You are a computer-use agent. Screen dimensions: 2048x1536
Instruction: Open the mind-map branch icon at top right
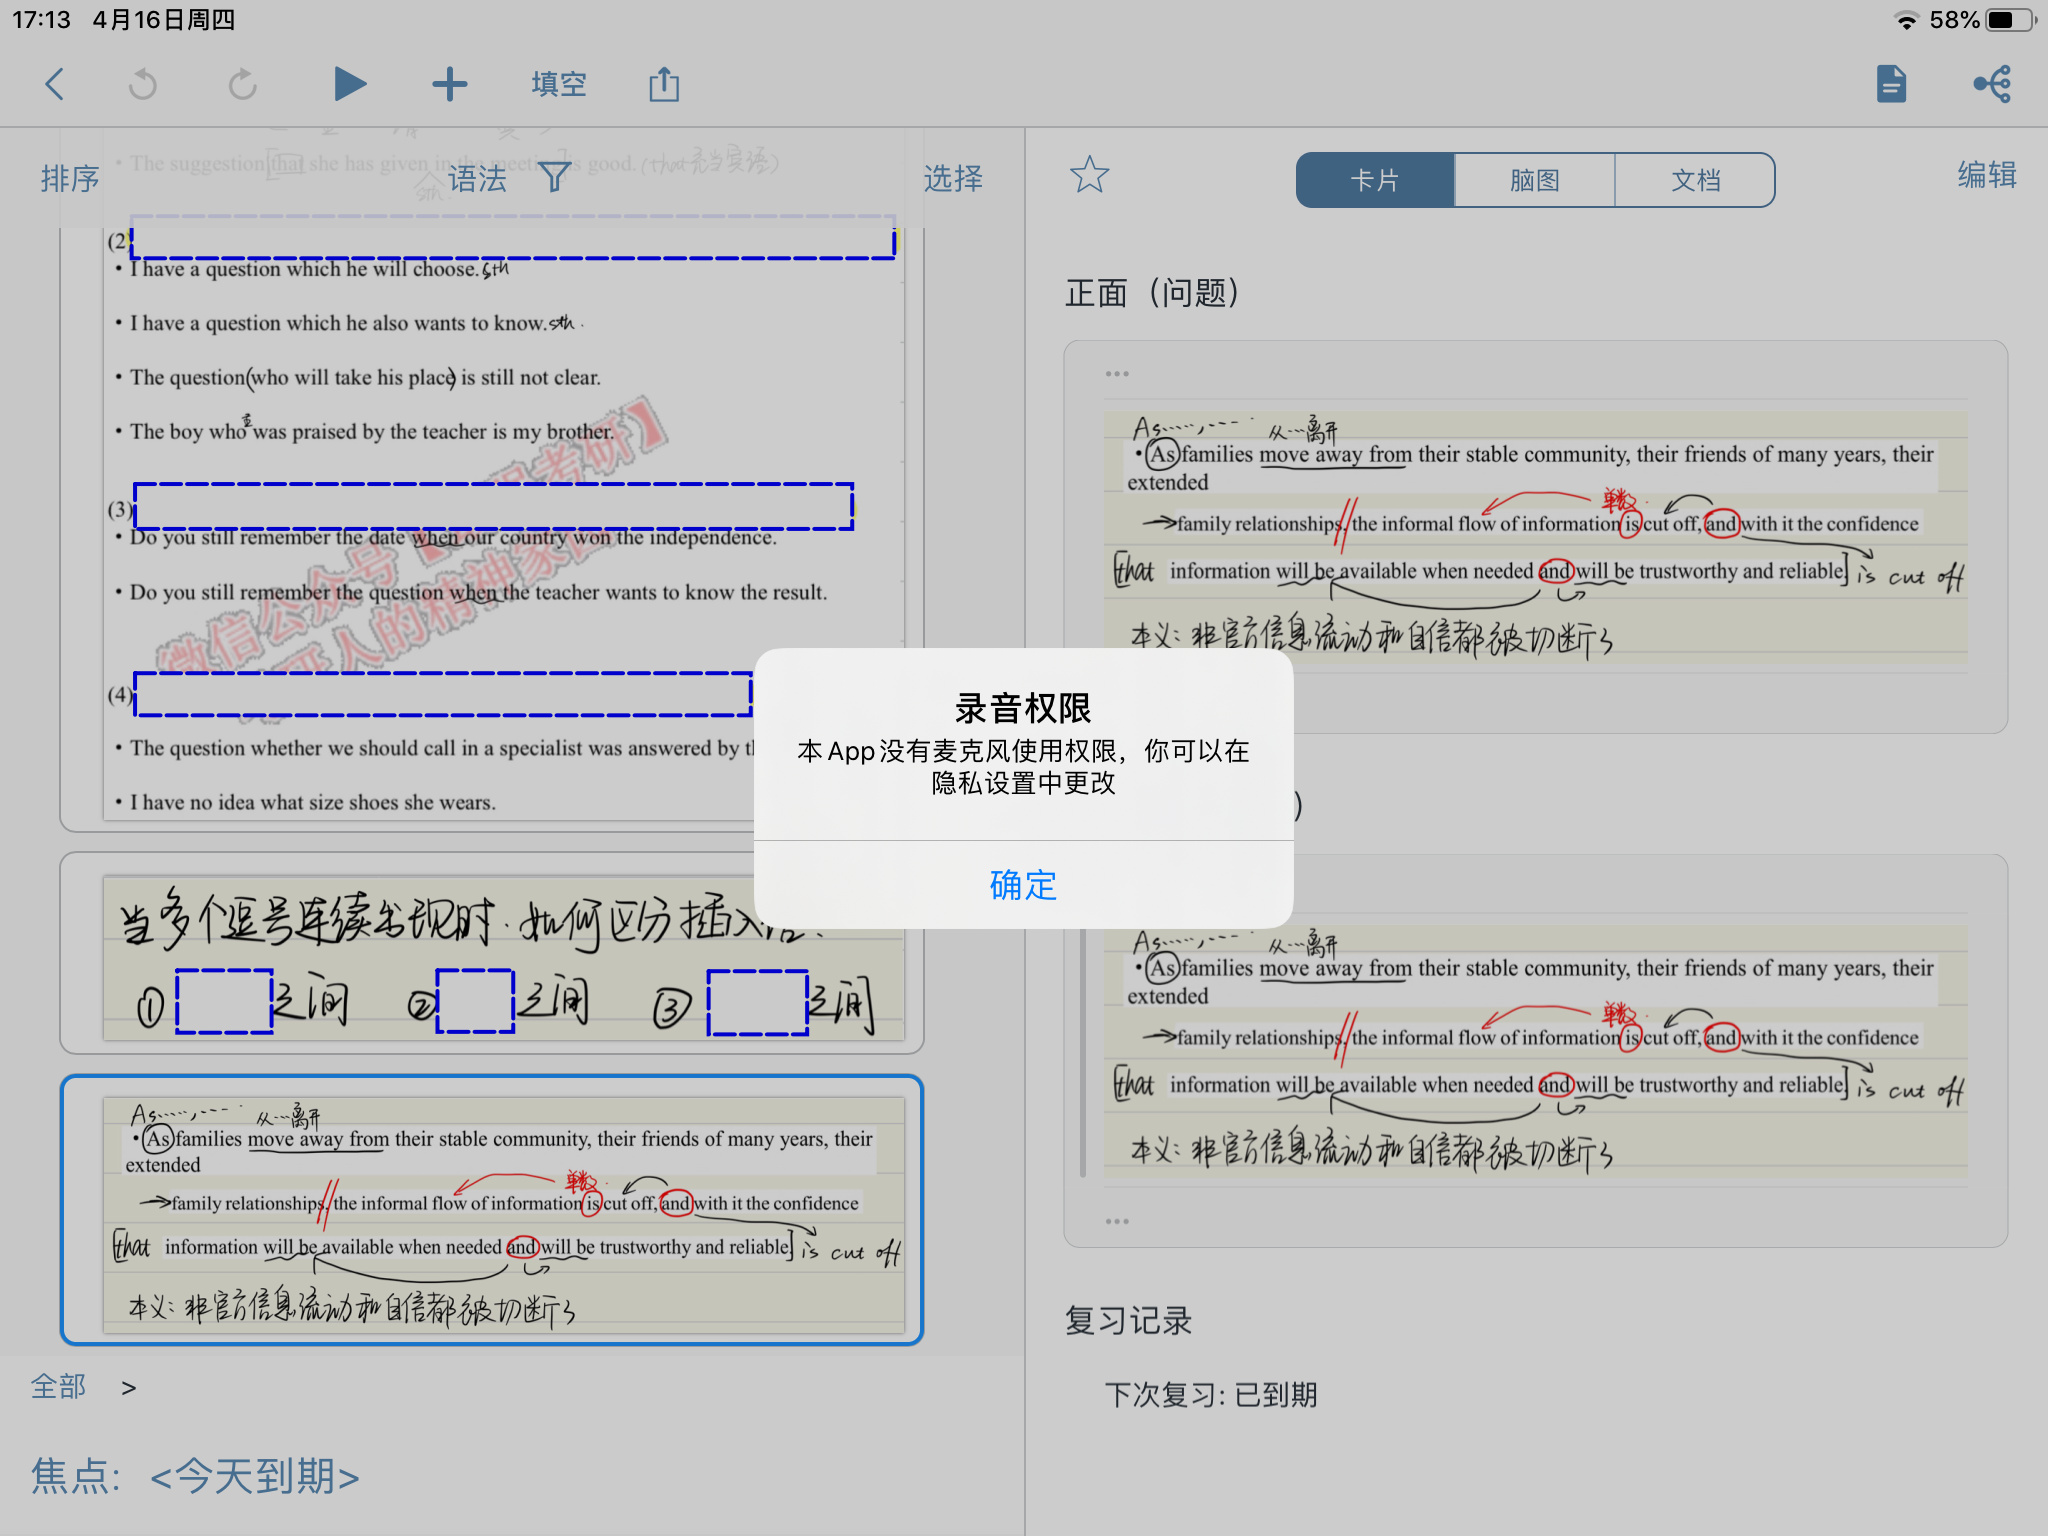1993,84
